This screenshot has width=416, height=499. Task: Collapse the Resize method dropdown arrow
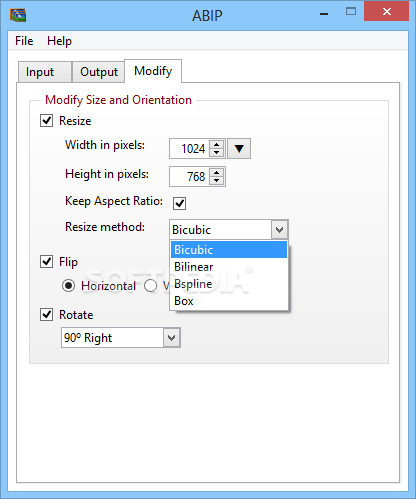coord(279,230)
